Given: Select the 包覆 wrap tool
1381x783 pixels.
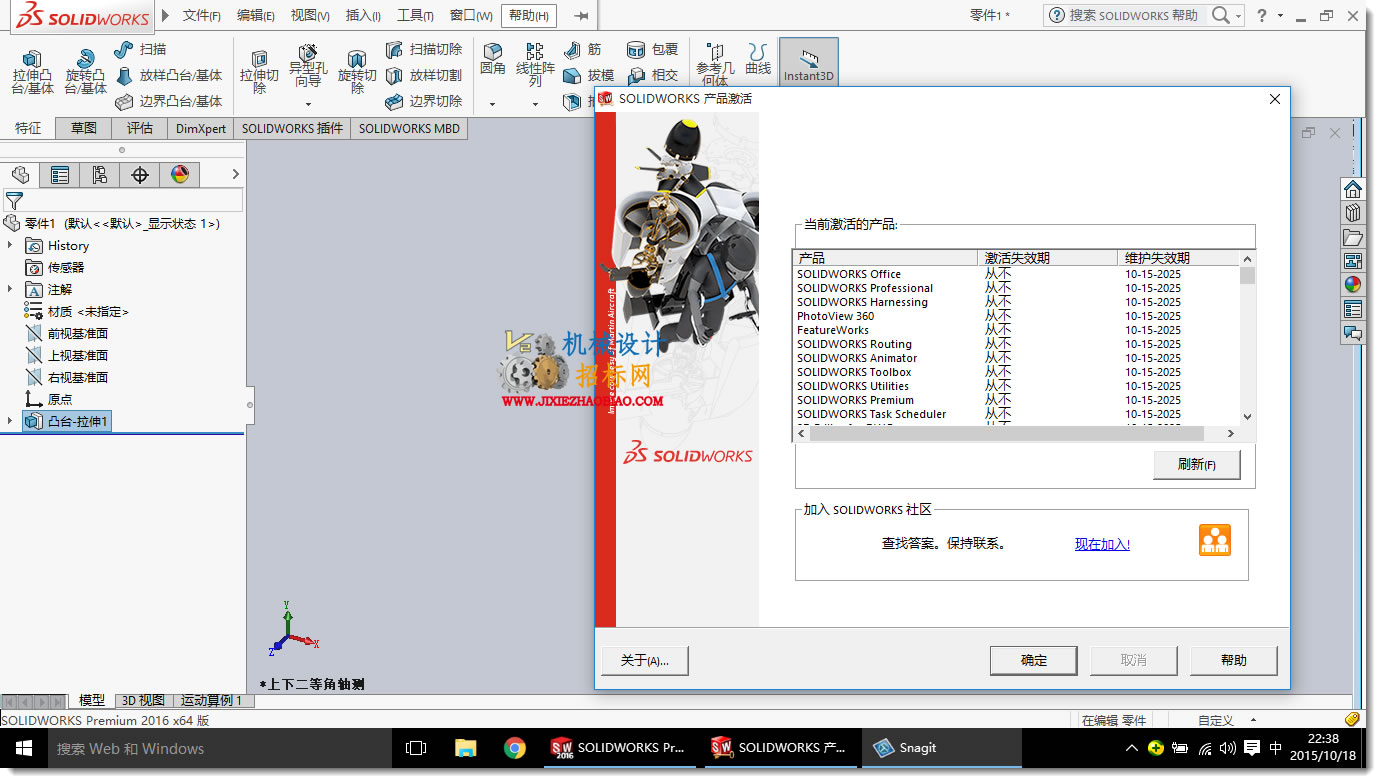Looking at the screenshot, I should (652, 49).
